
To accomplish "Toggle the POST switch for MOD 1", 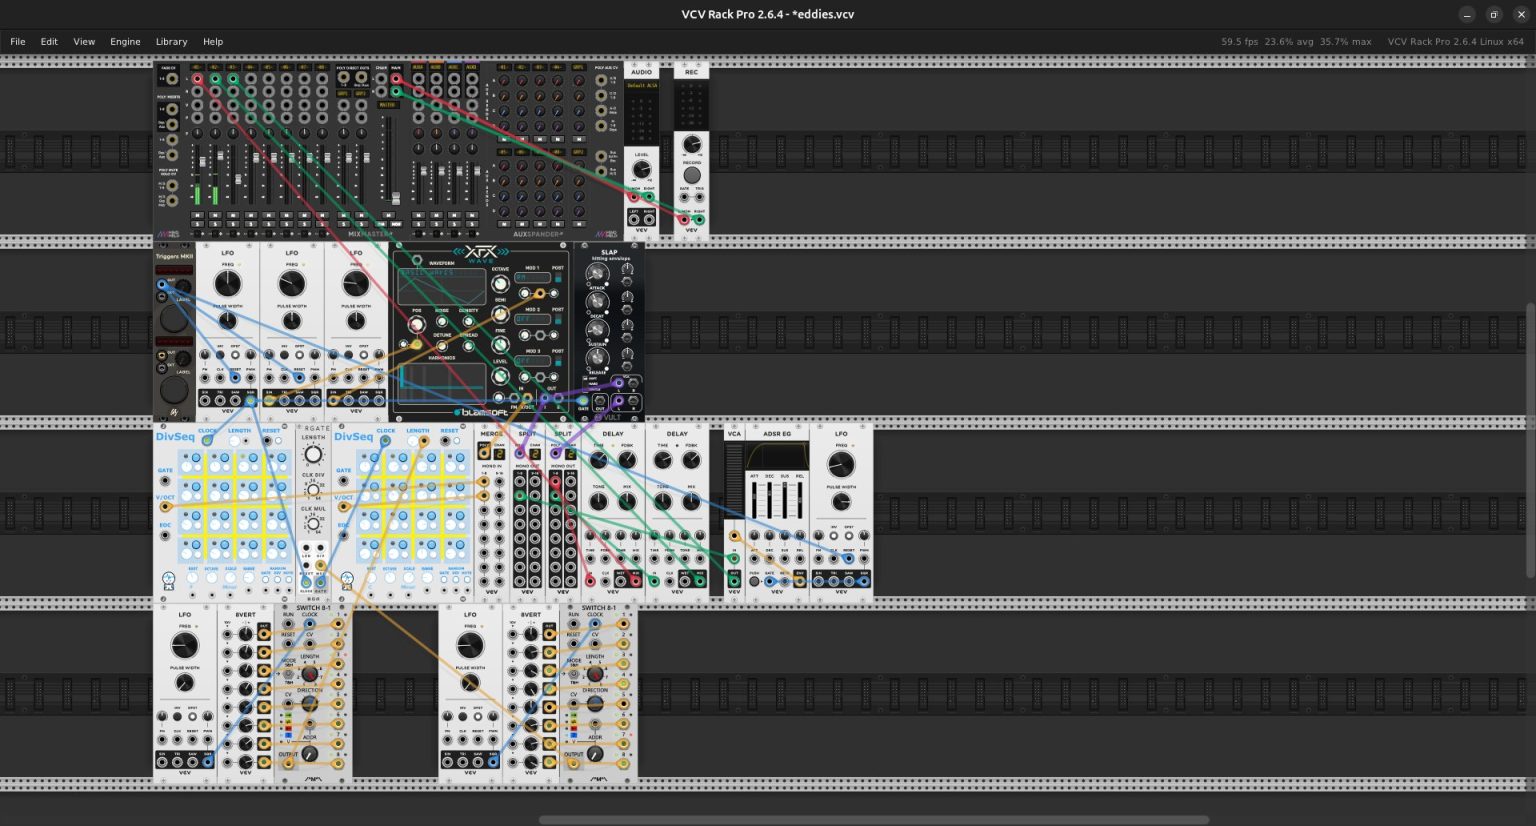I will tap(558, 278).
